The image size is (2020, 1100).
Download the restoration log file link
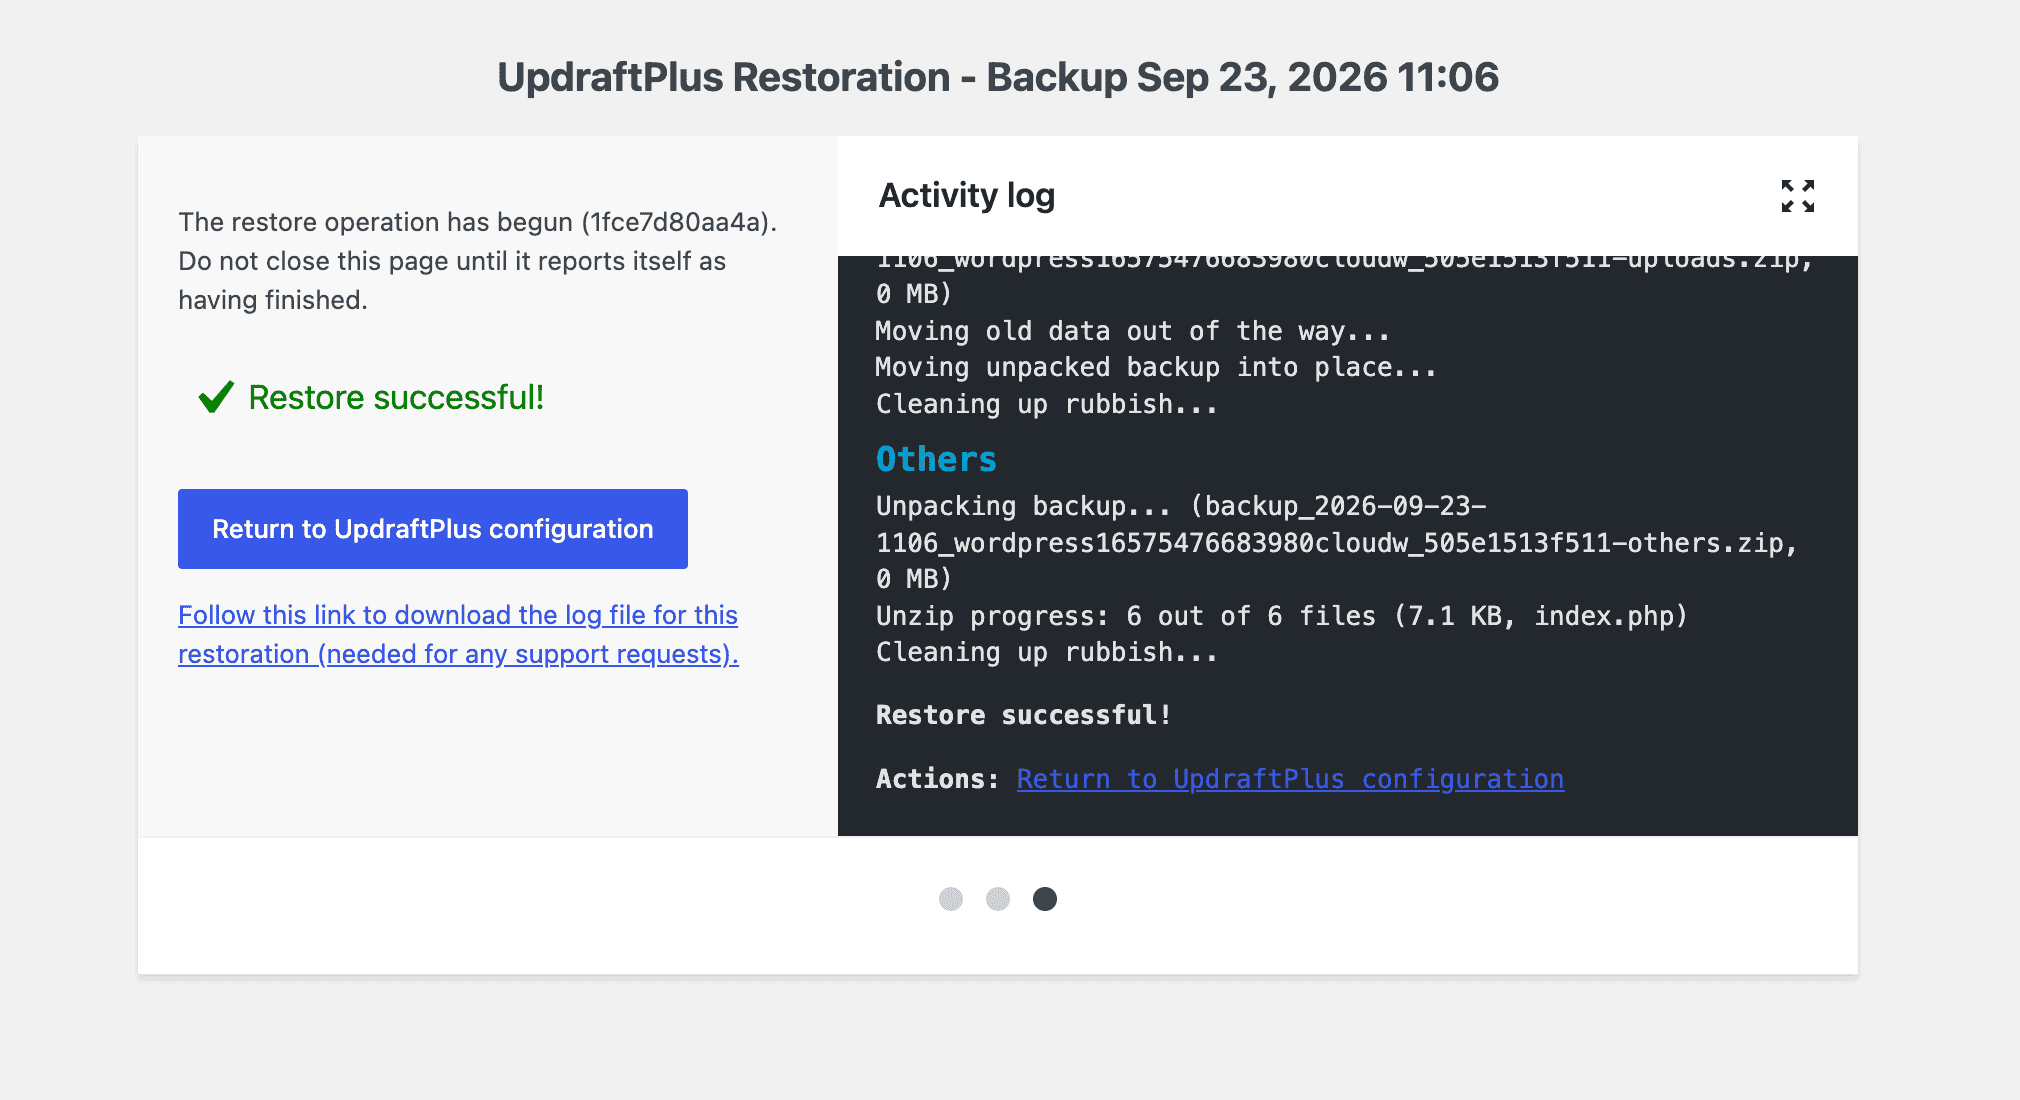[458, 634]
